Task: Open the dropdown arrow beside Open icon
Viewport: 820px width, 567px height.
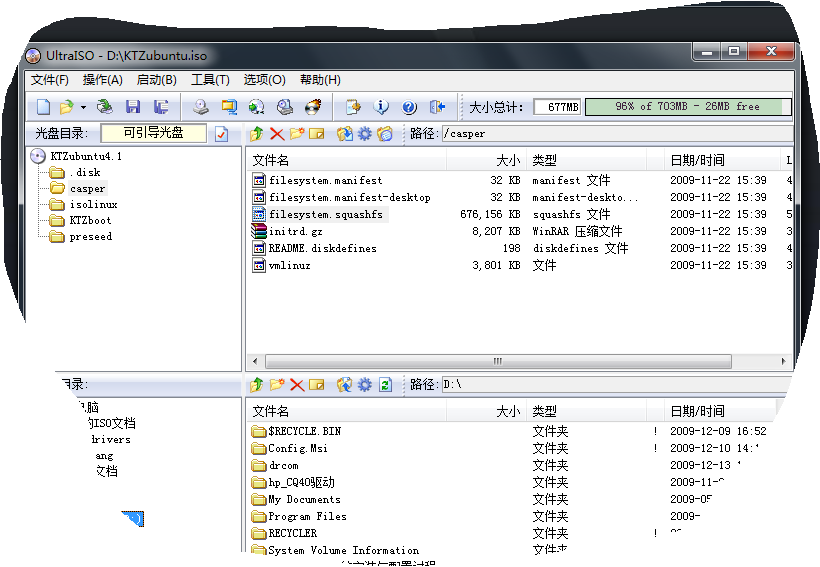Action: 83,108
